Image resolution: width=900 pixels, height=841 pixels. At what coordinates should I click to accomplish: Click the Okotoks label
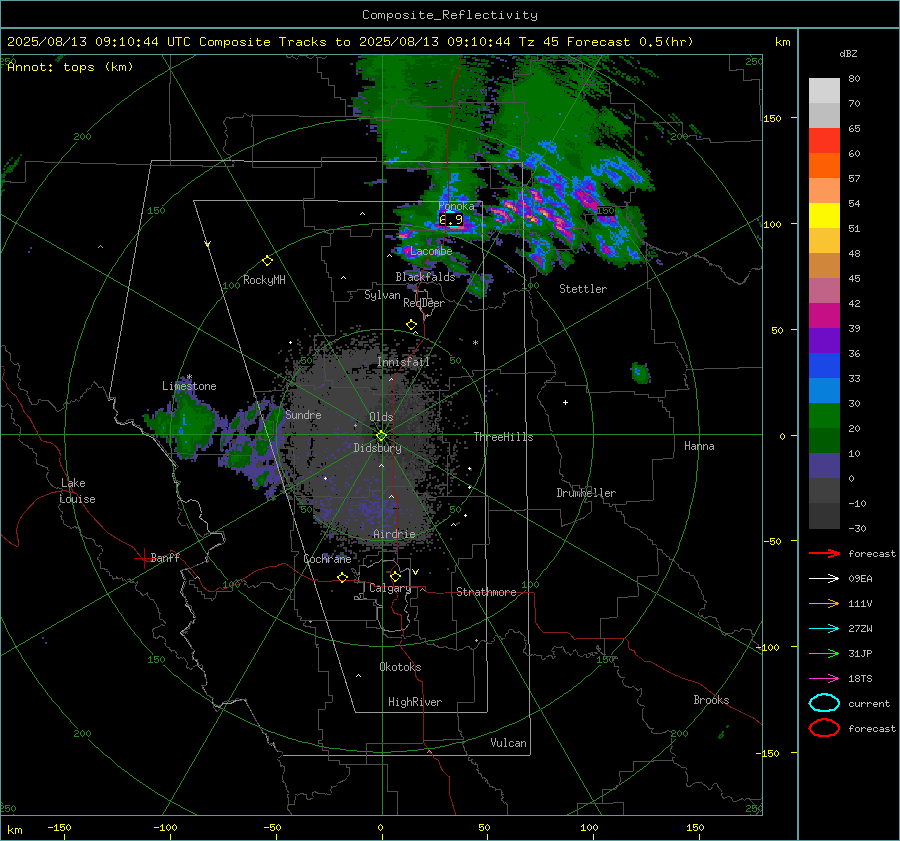(400, 667)
